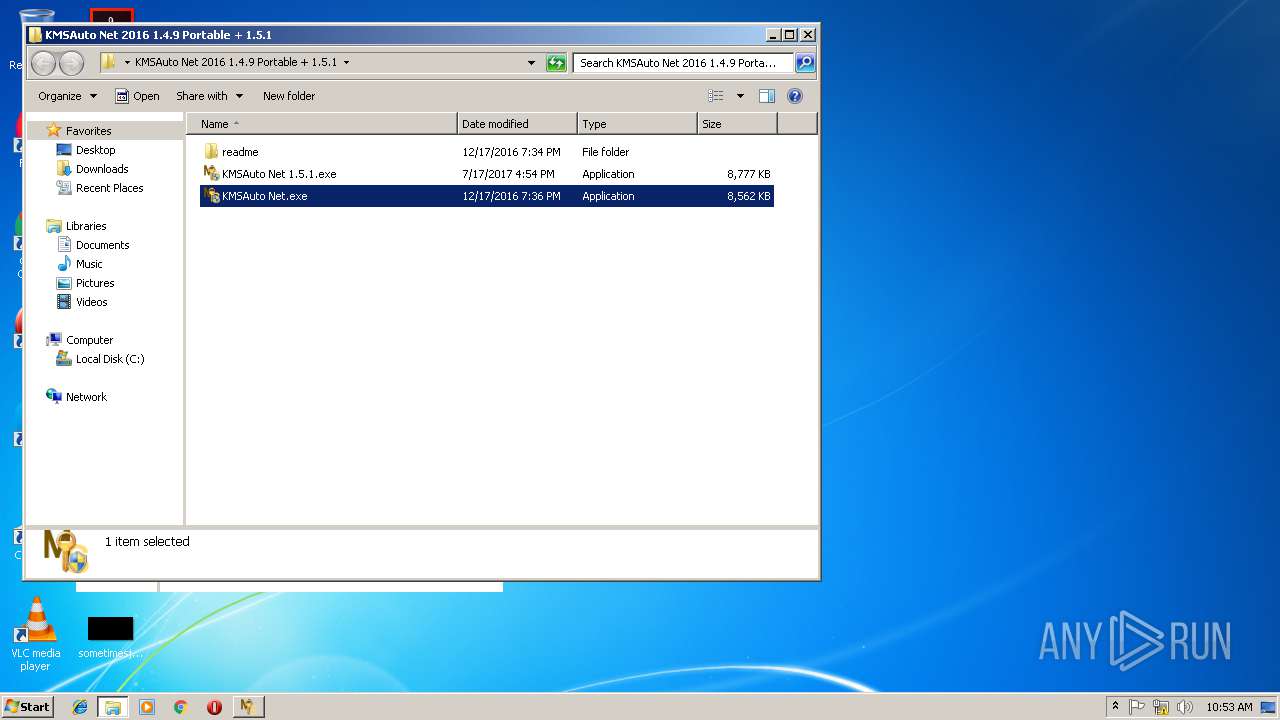Select Network in the navigation pane
1280x720 pixels.
point(86,397)
